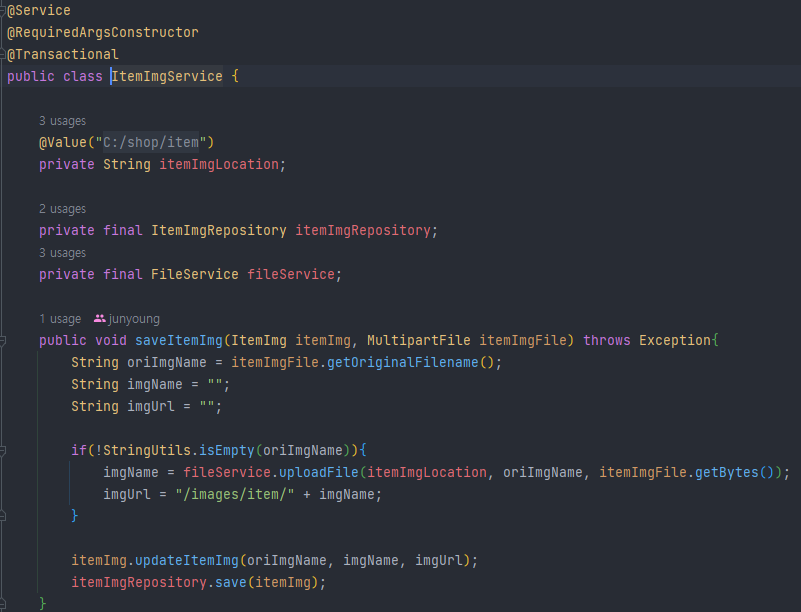Open the 1 usage hint for saveItemImg
Viewport: 801px width, 612px height.
[60, 319]
